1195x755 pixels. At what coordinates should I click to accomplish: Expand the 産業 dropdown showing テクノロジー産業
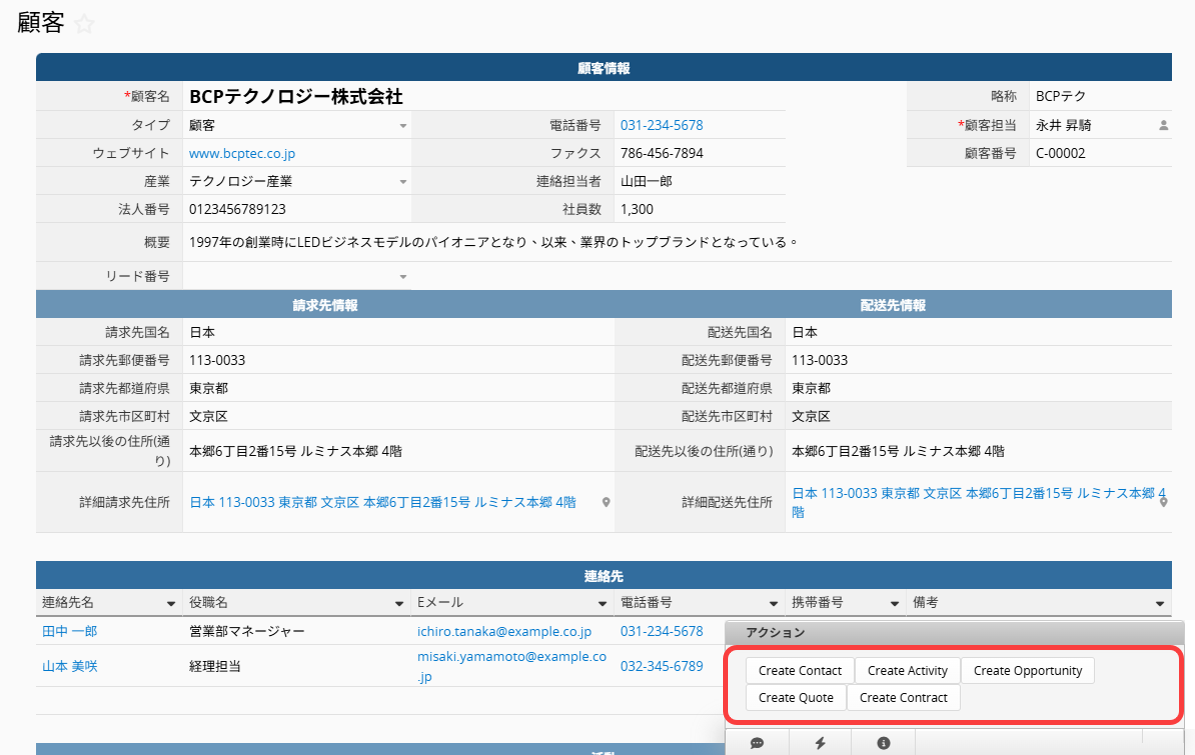click(x=403, y=182)
